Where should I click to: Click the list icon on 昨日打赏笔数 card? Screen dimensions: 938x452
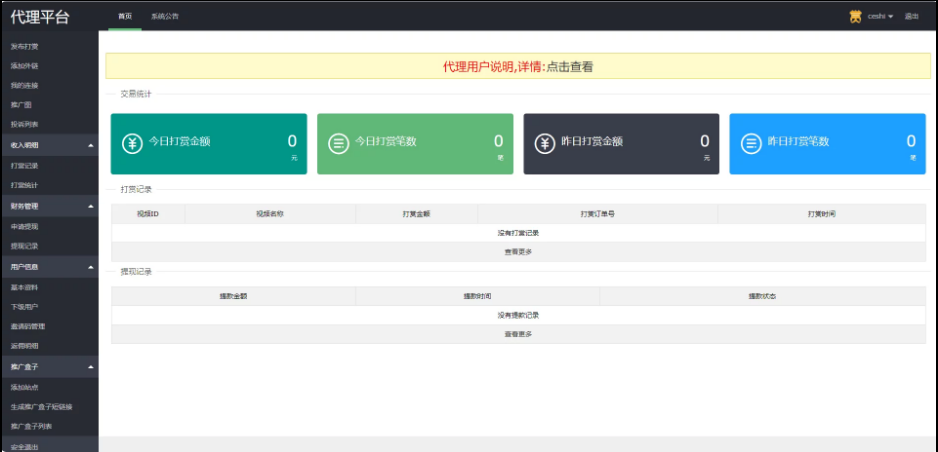pyautogui.click(x=751, y=143)
